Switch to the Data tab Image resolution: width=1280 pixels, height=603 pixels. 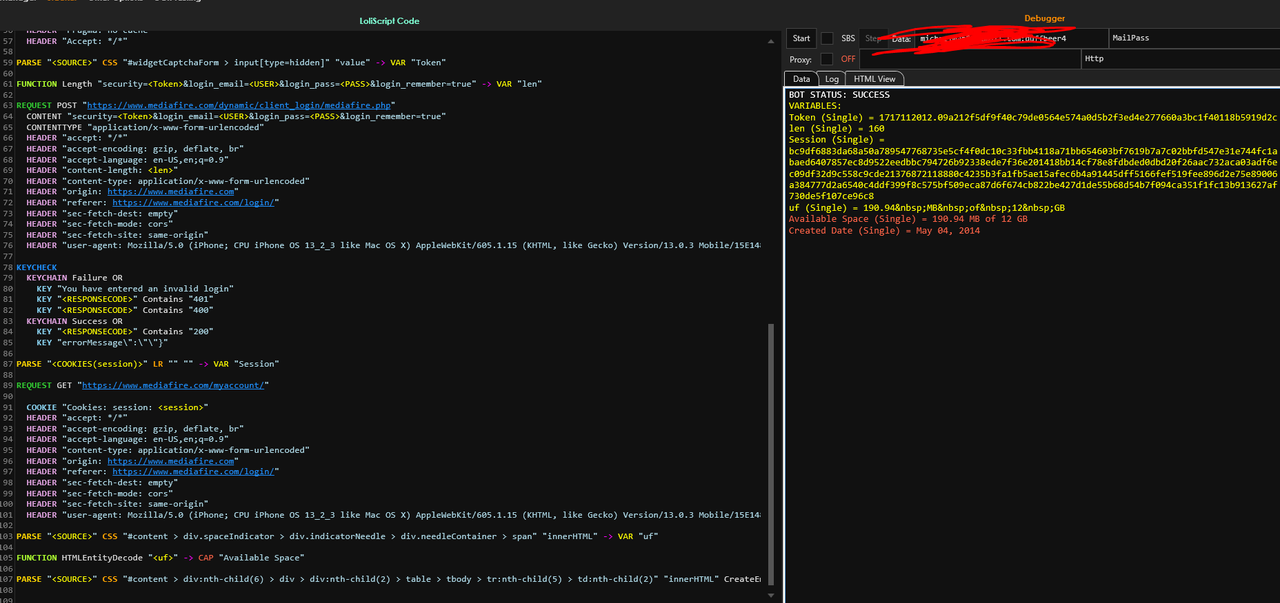tap(801, 78)
